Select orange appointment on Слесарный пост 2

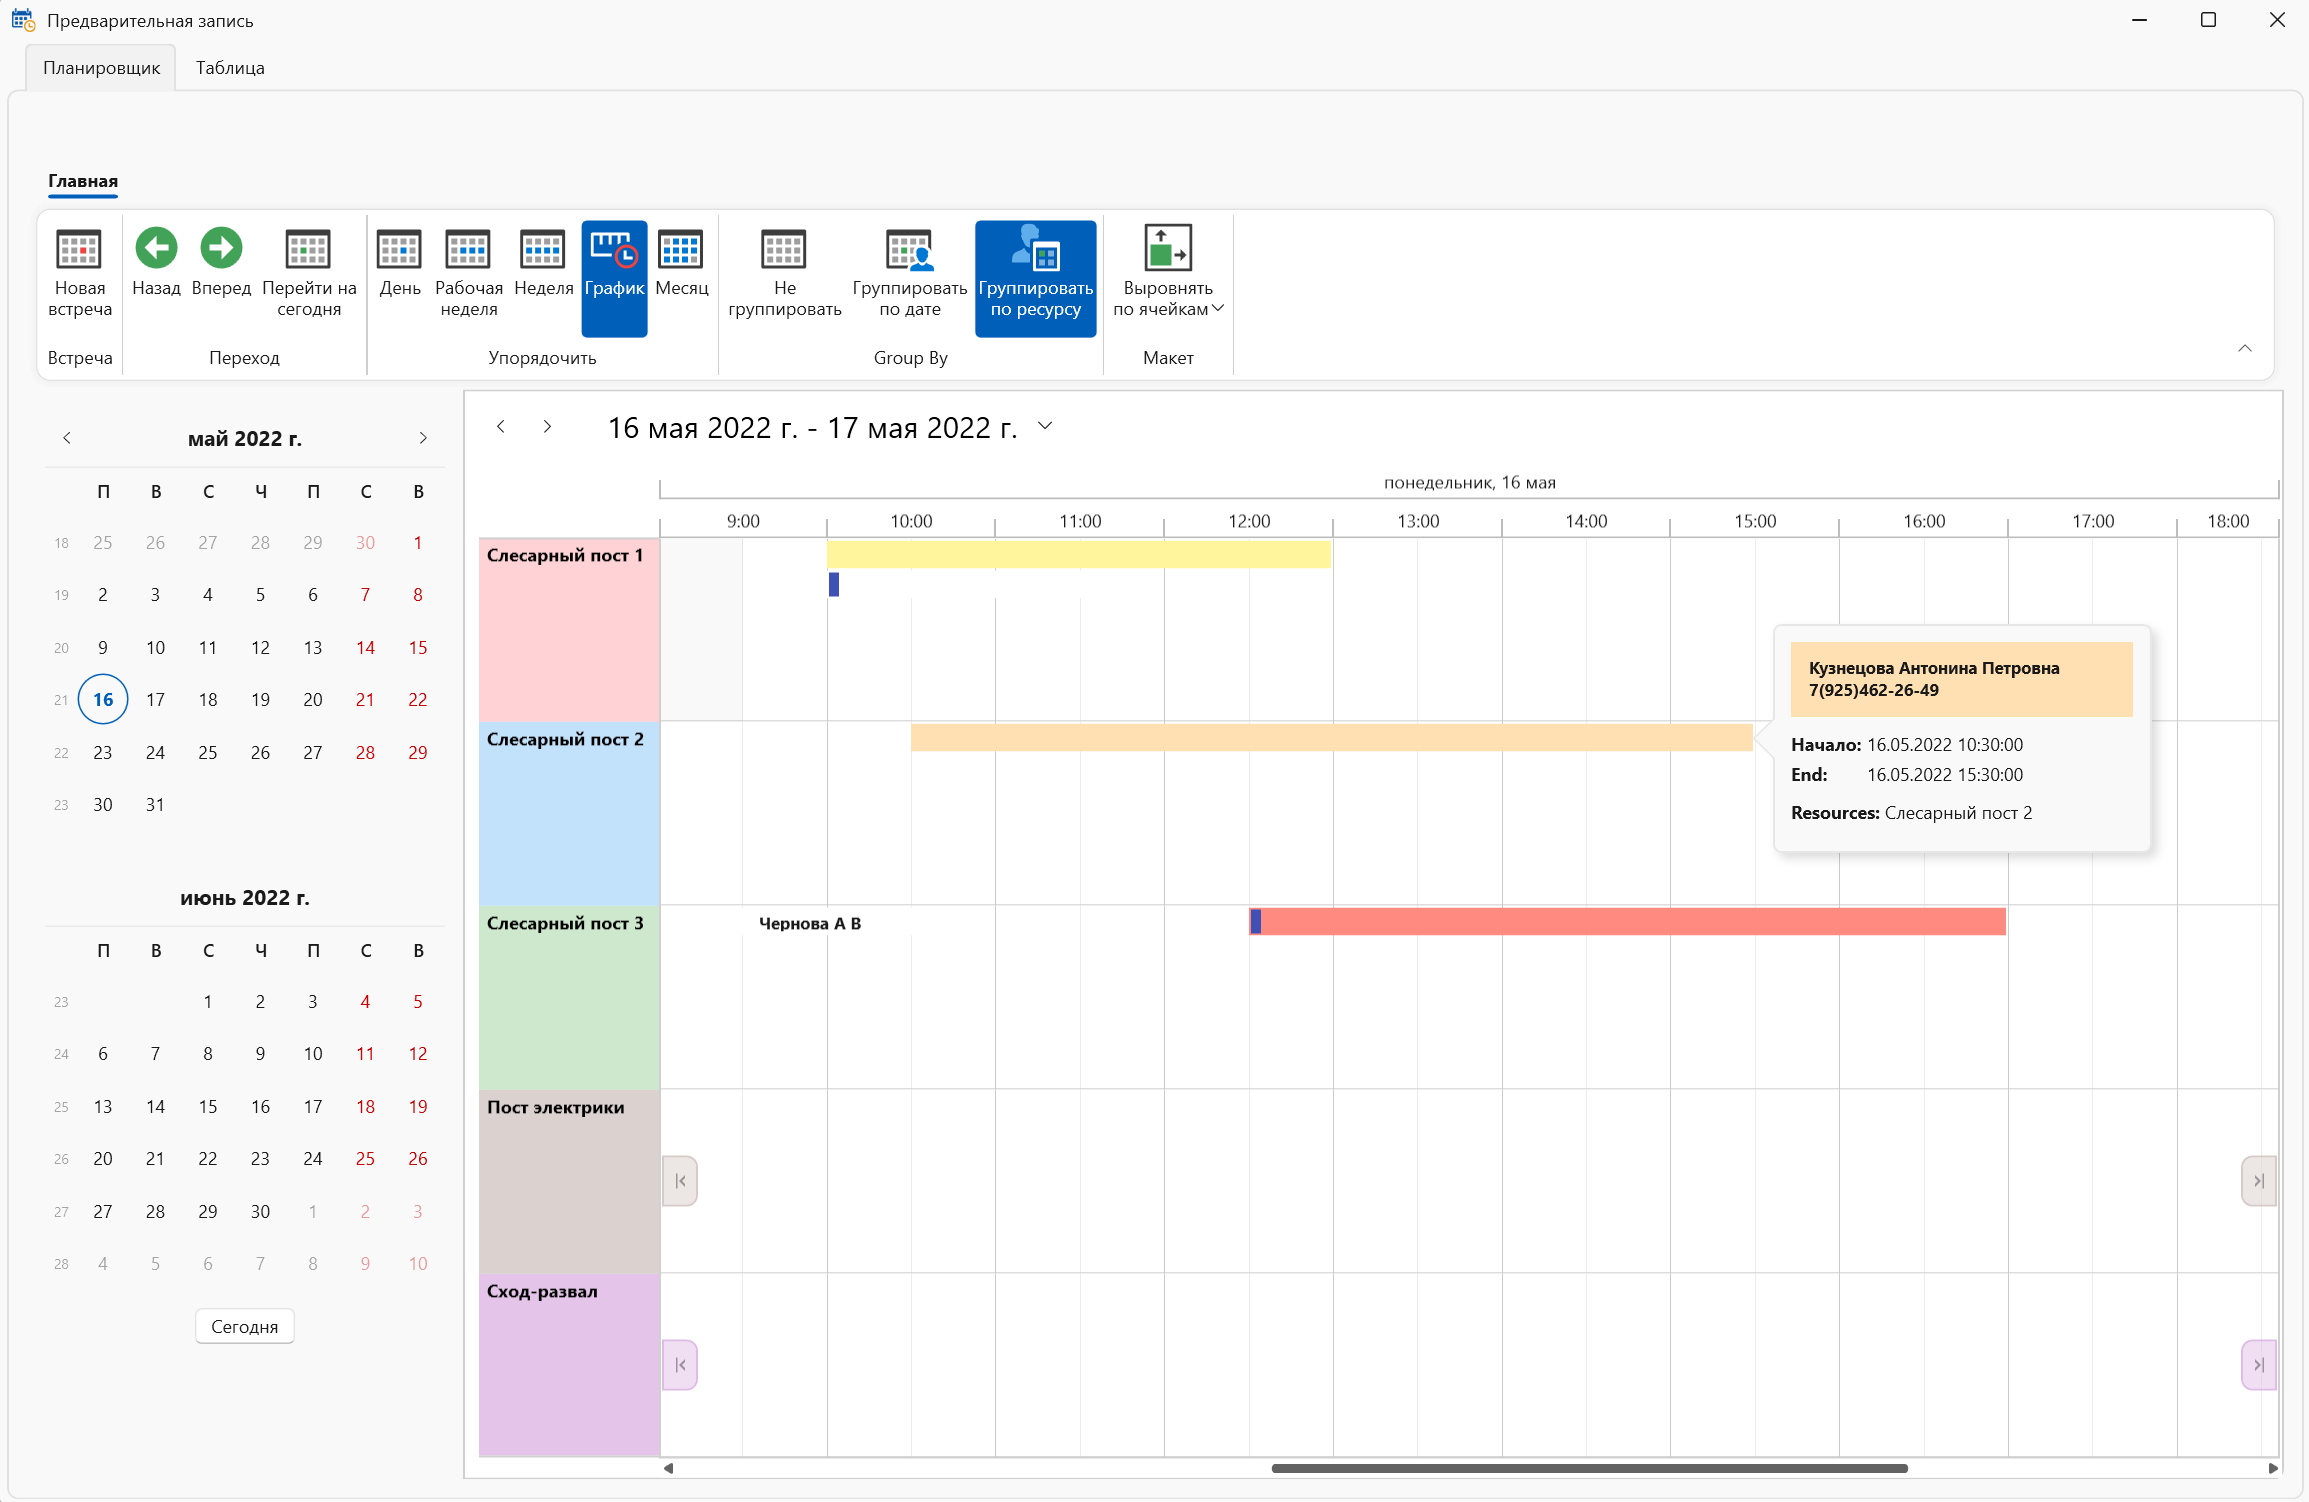[1331, 738]
